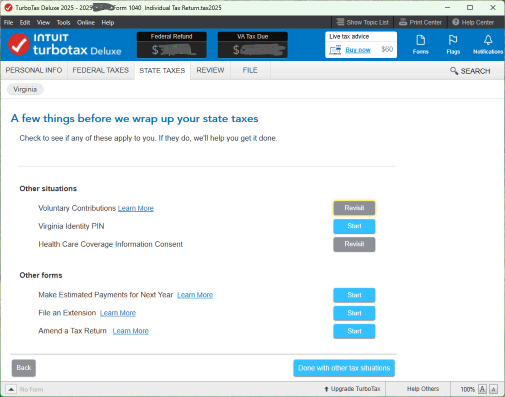
Task: Open the File menu
Action: [x=8, y=22]
